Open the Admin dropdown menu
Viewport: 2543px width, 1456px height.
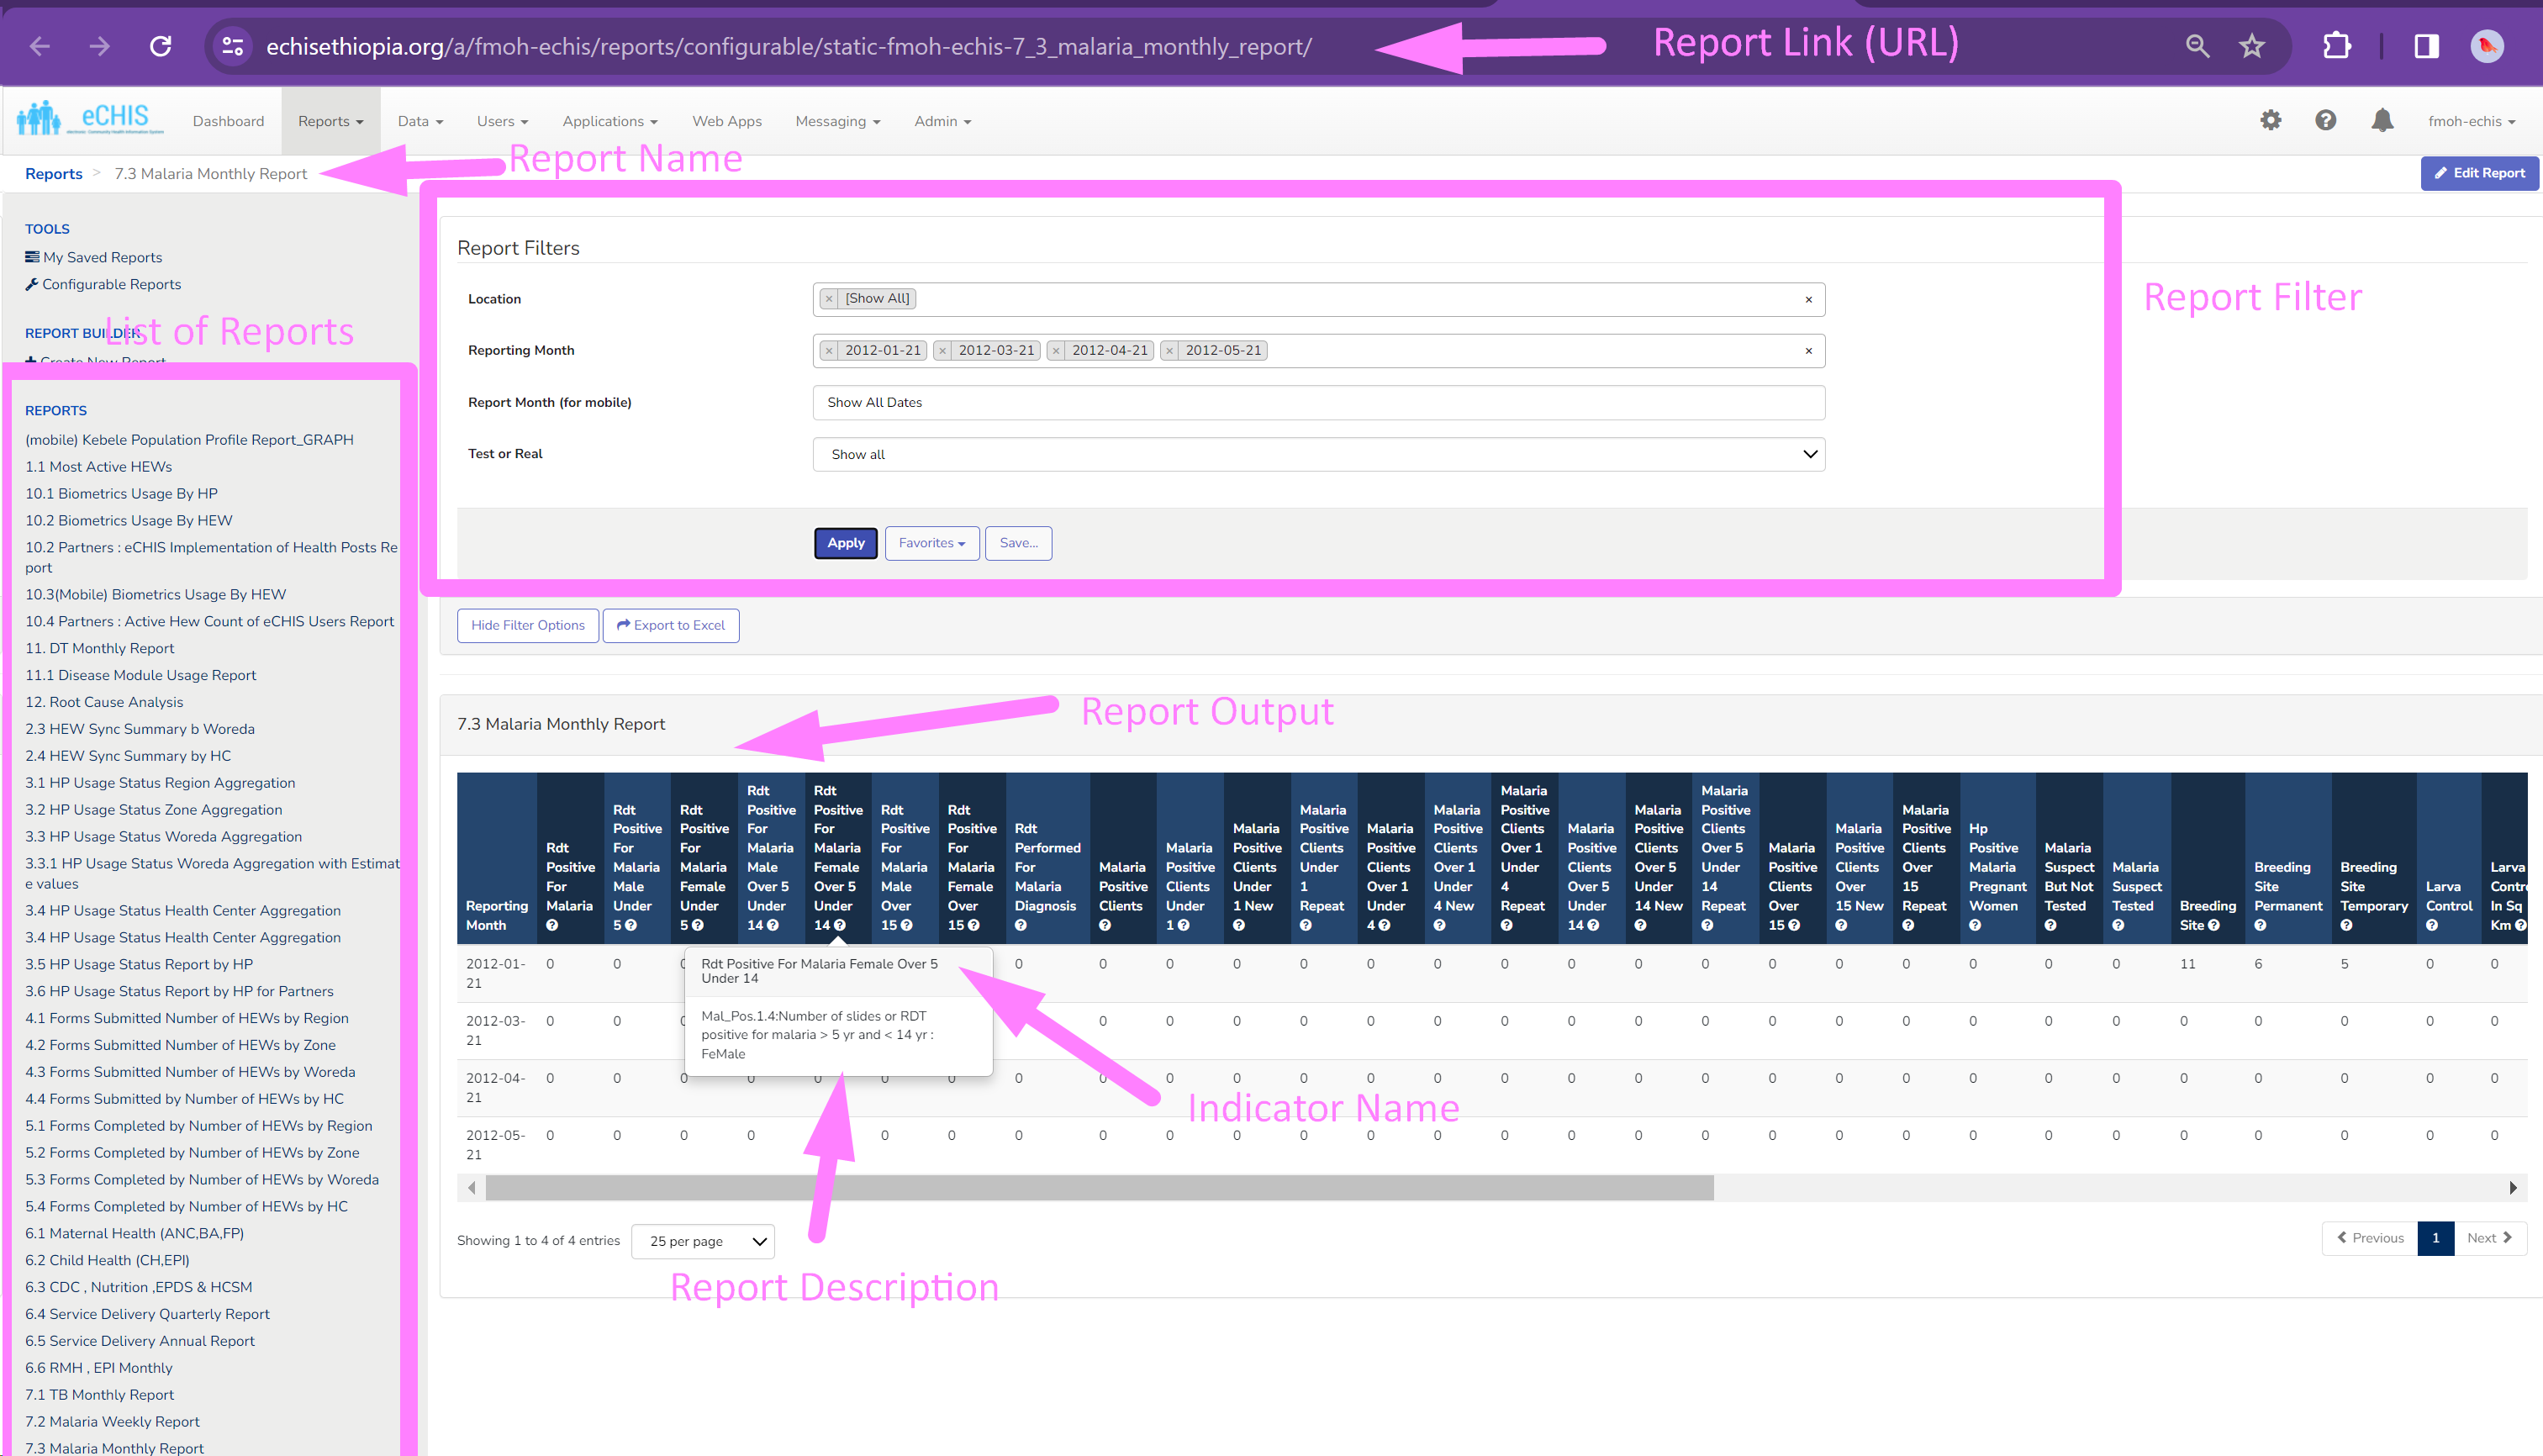(942, 121)
